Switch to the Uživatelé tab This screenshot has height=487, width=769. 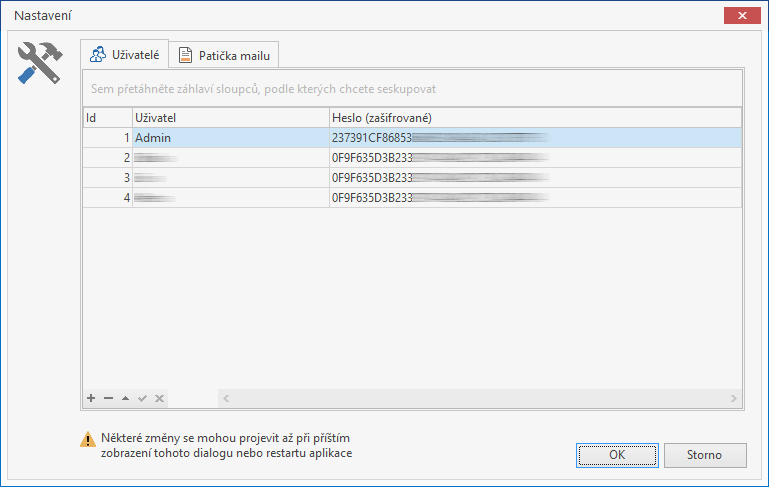pyautogui.click(x=124, y=54)
